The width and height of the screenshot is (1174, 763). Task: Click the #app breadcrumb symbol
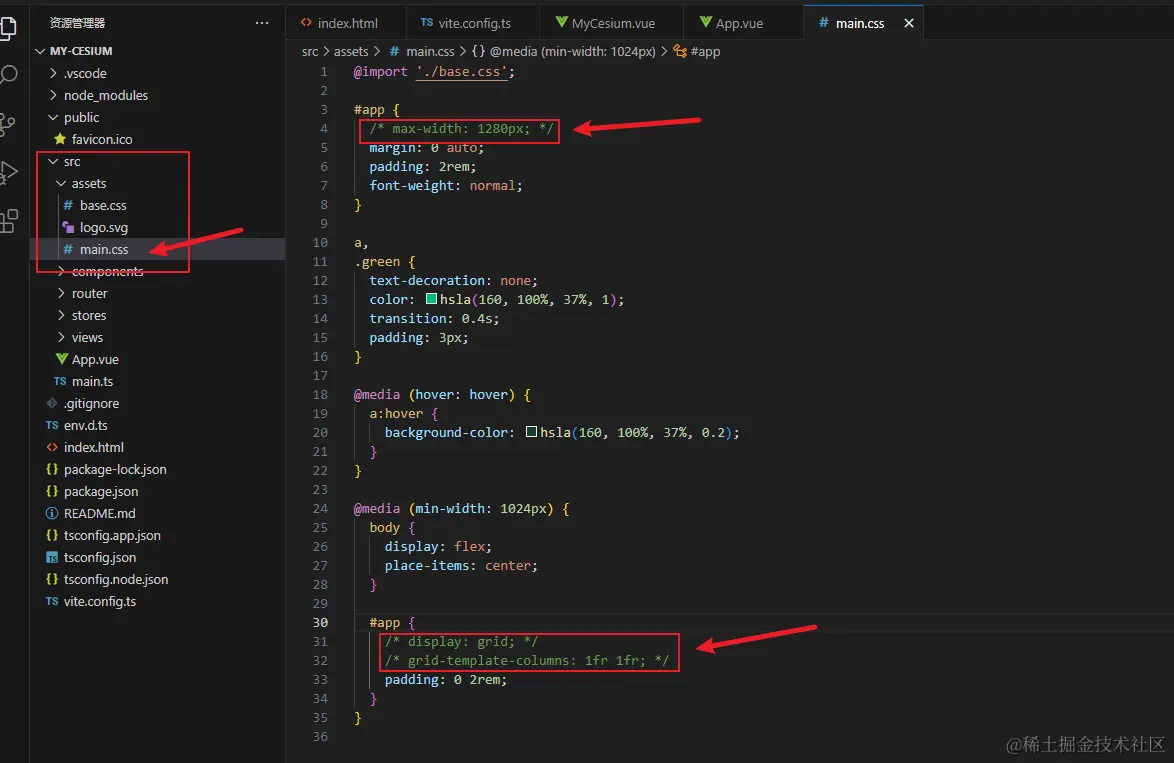pos(697,52)
